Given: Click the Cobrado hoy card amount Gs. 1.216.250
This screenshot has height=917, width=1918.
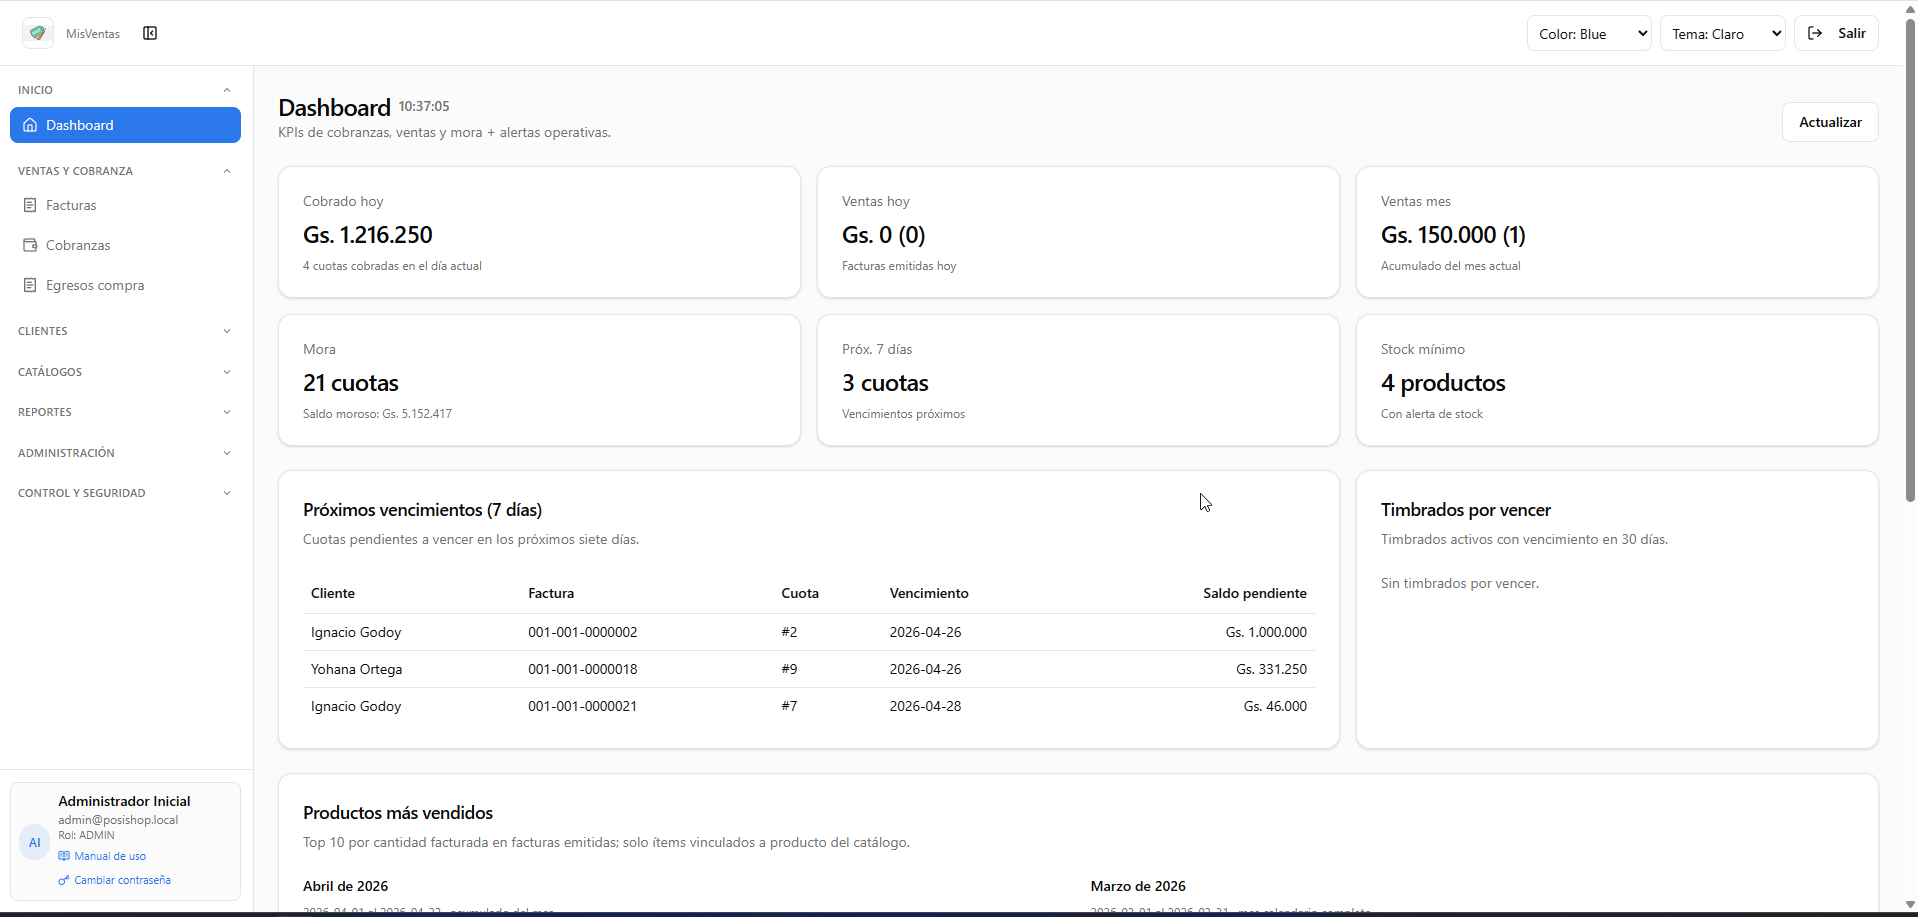Looking at the screenshot, I should pyautogui.click(x=368, y=235).
